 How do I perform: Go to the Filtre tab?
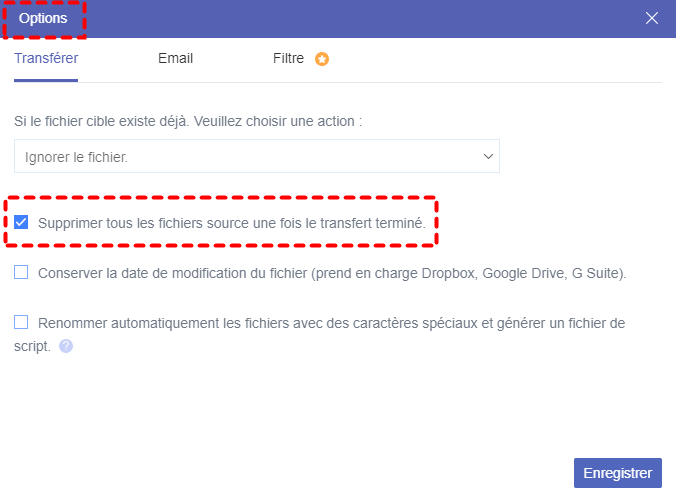(288, 58)
